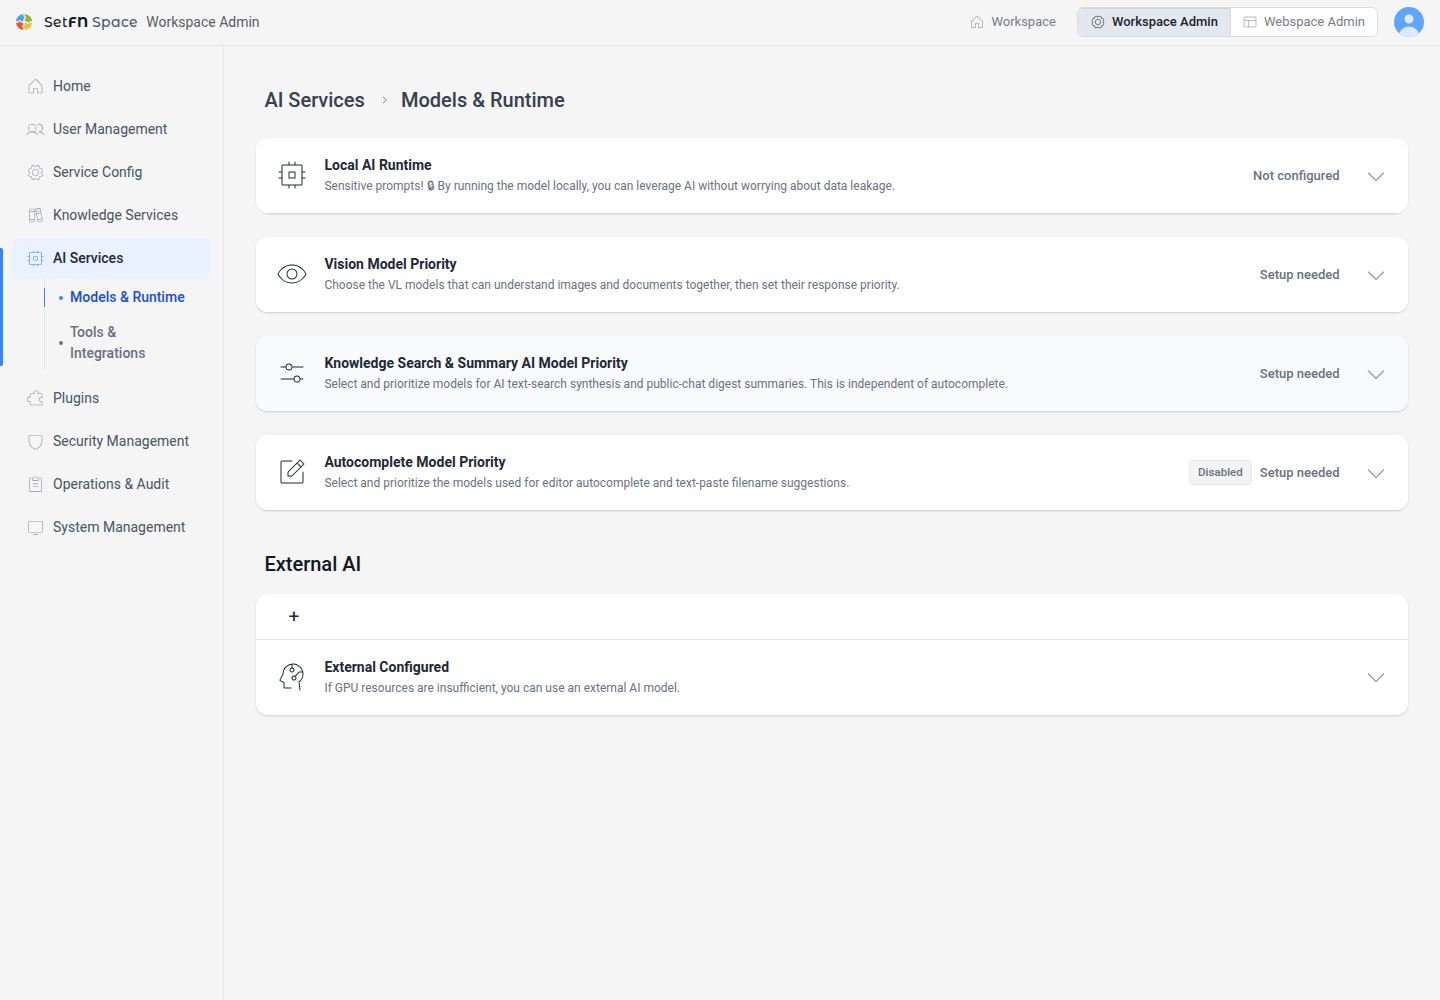This screenshot has height=1000, width=1440.
Task: Click the SetFn Space logo icon
Action: [x=24, y=22]
